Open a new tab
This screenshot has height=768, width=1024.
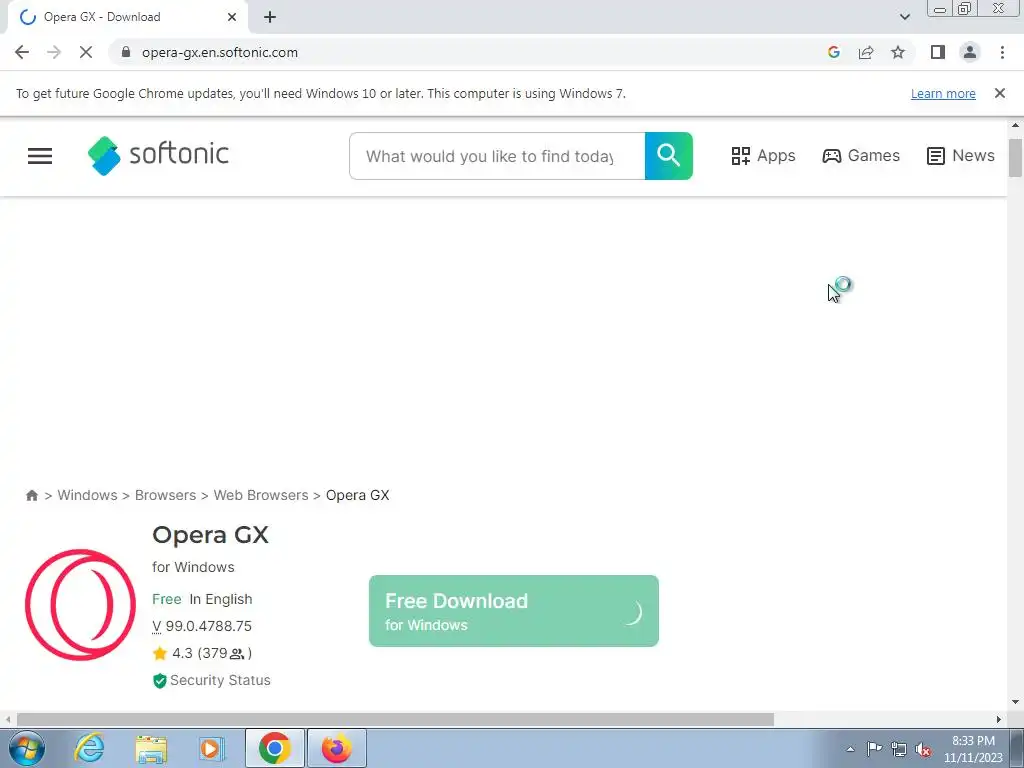(270, 17)
